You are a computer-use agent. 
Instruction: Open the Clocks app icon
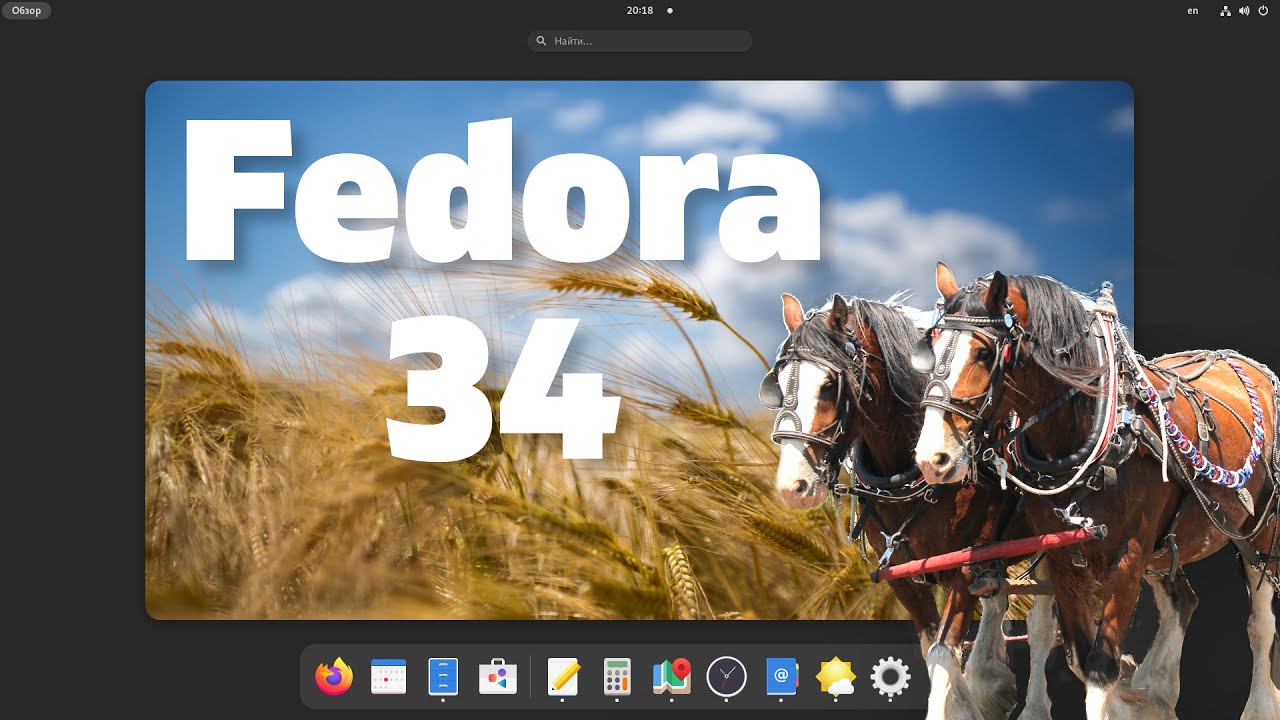pyautogui.click(x=727, y=677)
